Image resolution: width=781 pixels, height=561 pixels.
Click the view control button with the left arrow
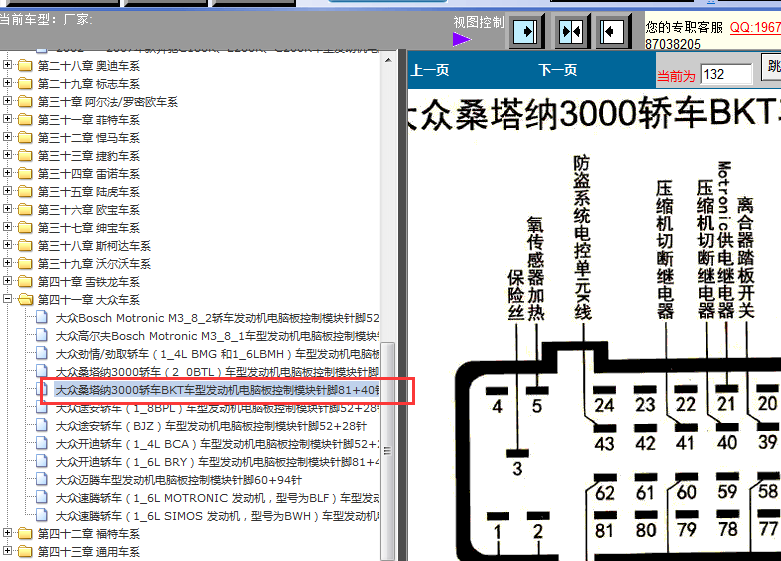point(612,32)
